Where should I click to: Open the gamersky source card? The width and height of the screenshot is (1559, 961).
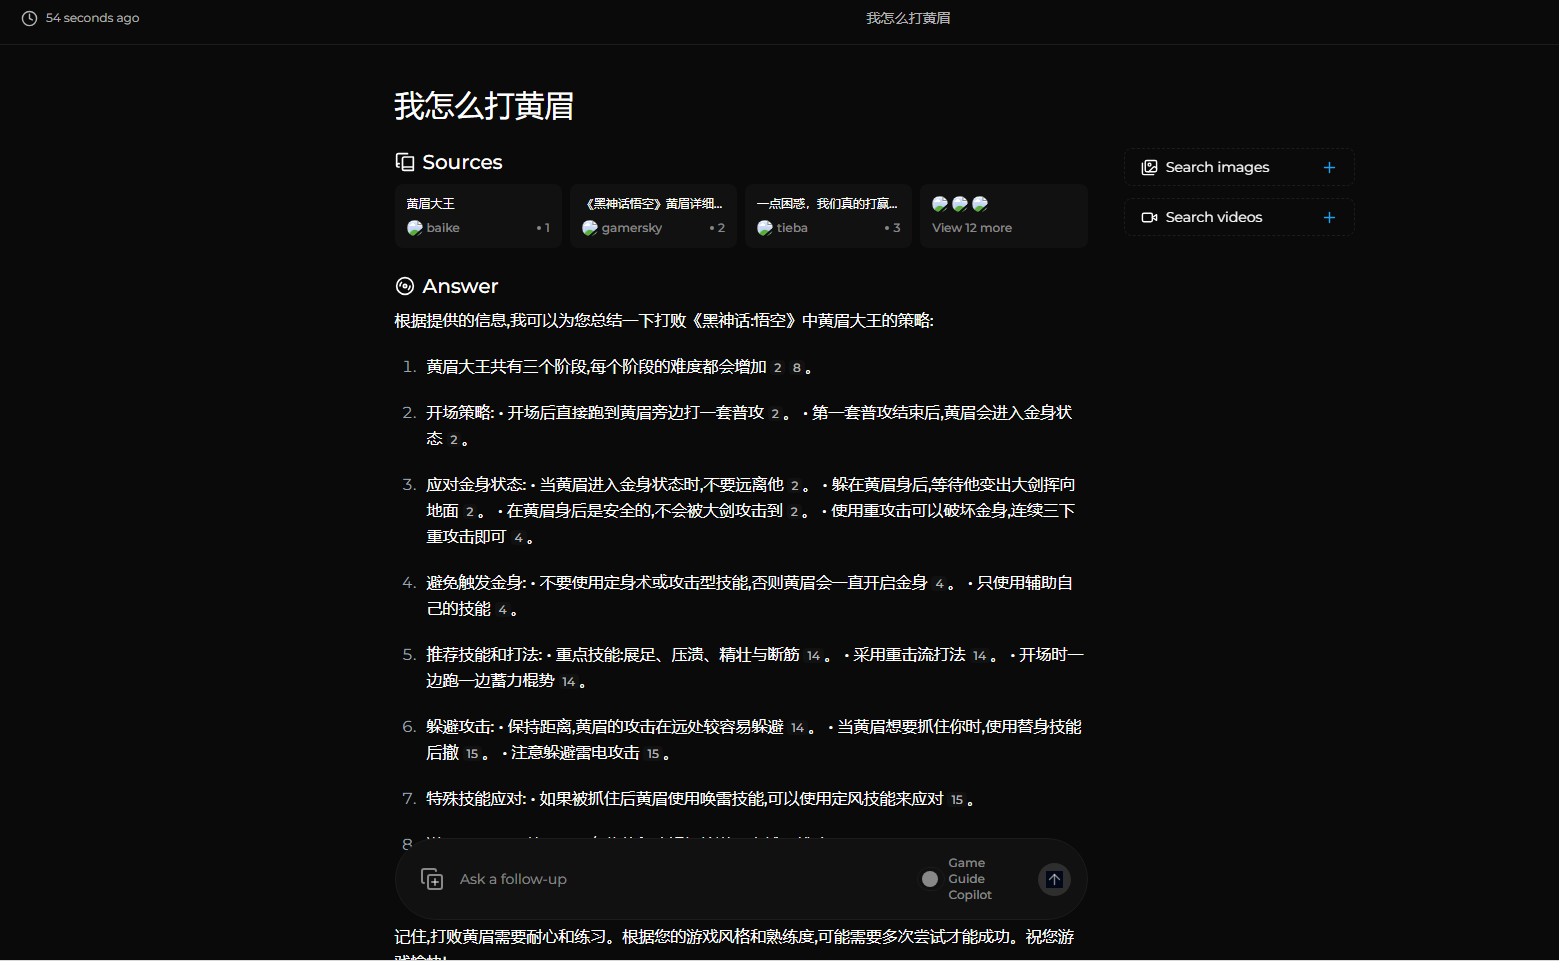click(x=653, y=215)
